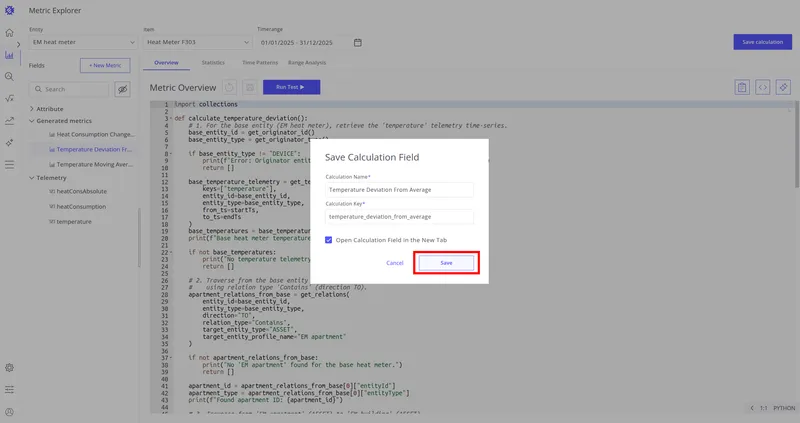The width and height of the screenshot is (800, 423).
Task: Click the Metric Explorer page title
Action: point(55,10)
